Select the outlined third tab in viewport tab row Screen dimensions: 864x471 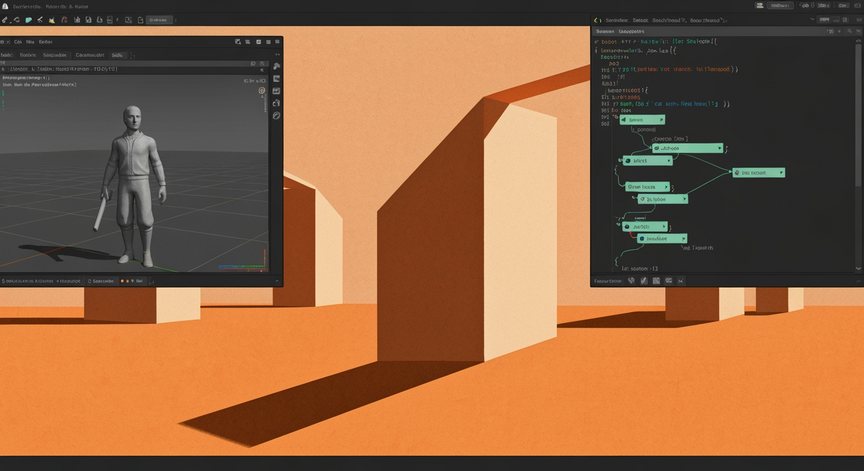click(55, 55)
